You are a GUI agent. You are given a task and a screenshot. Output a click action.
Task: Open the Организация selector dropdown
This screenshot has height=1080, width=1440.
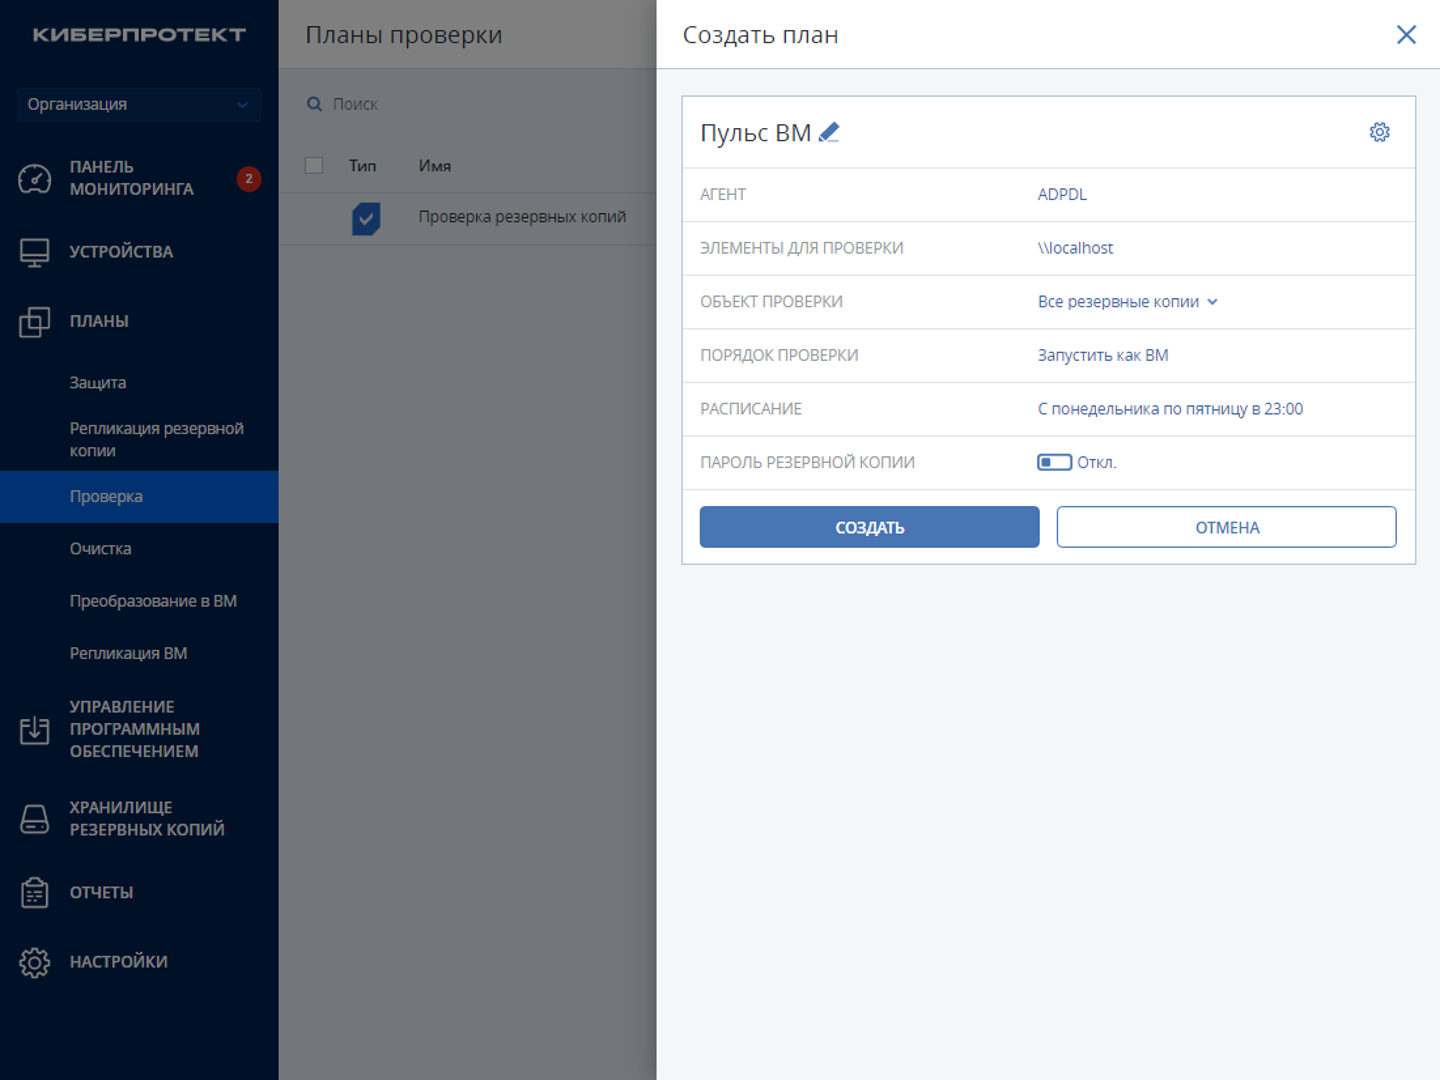point(138,104)
